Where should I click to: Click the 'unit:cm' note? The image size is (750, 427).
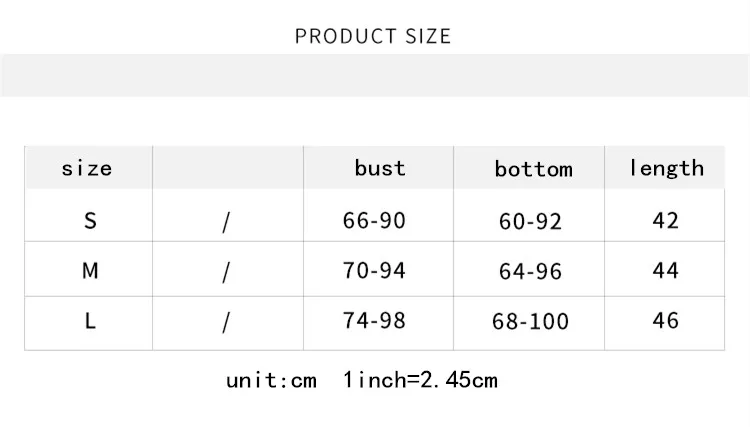point(271,380)
